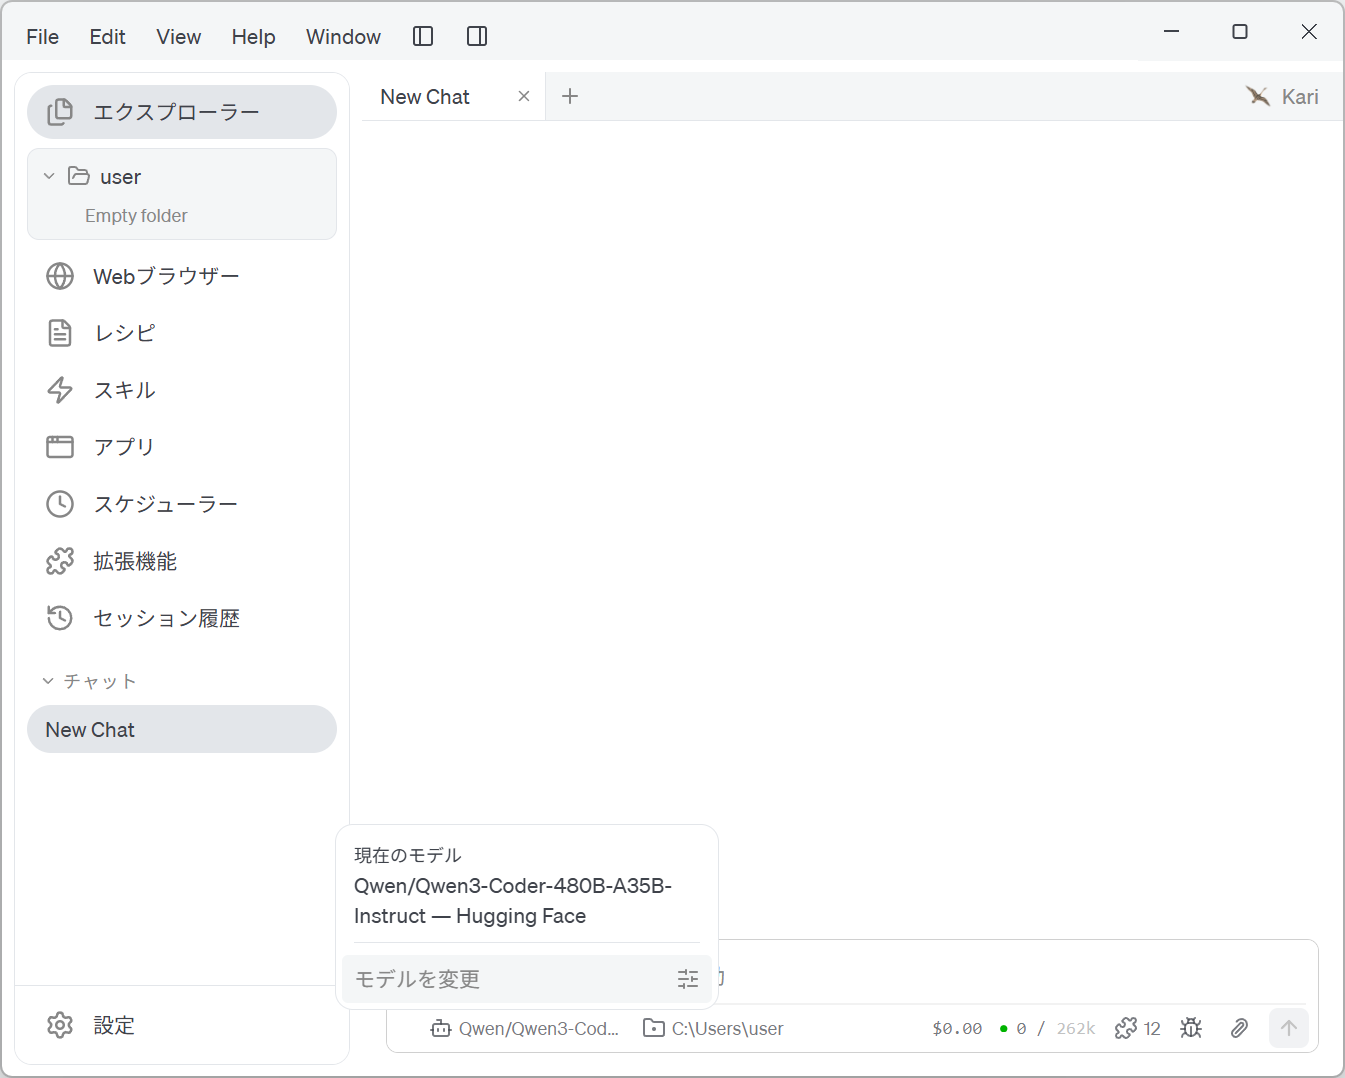Screen dimensions: 1345x1078
Task: Open the Edit menu
Action: [107, 37]
